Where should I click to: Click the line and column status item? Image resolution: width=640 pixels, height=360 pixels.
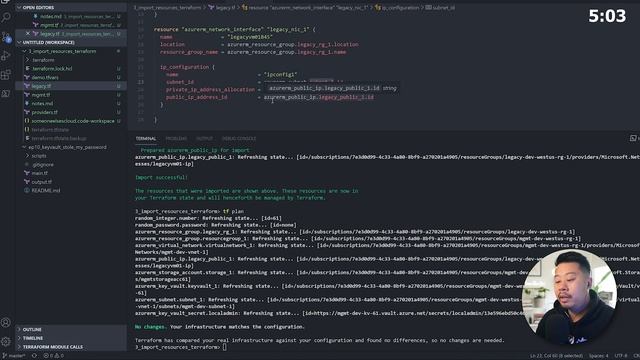pos(556,356)
